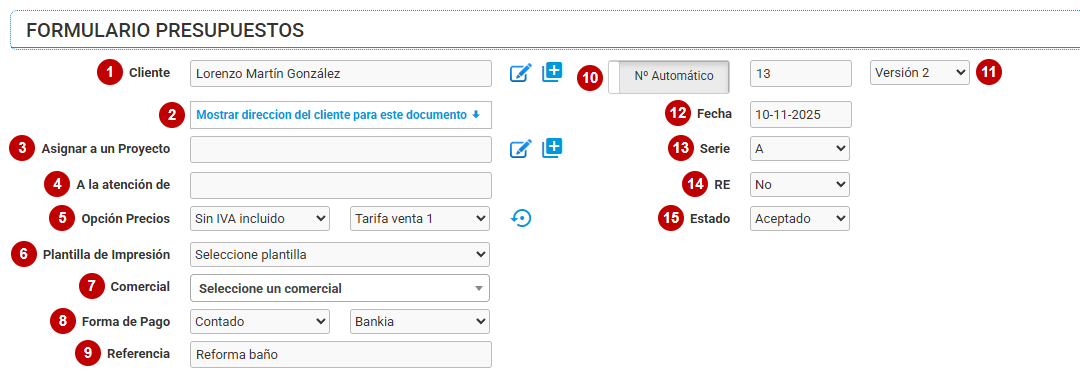The height and width of the screenshot is (382, 1080).
Task: Open the RE dropdown showing No
Action: pos(800,184)
